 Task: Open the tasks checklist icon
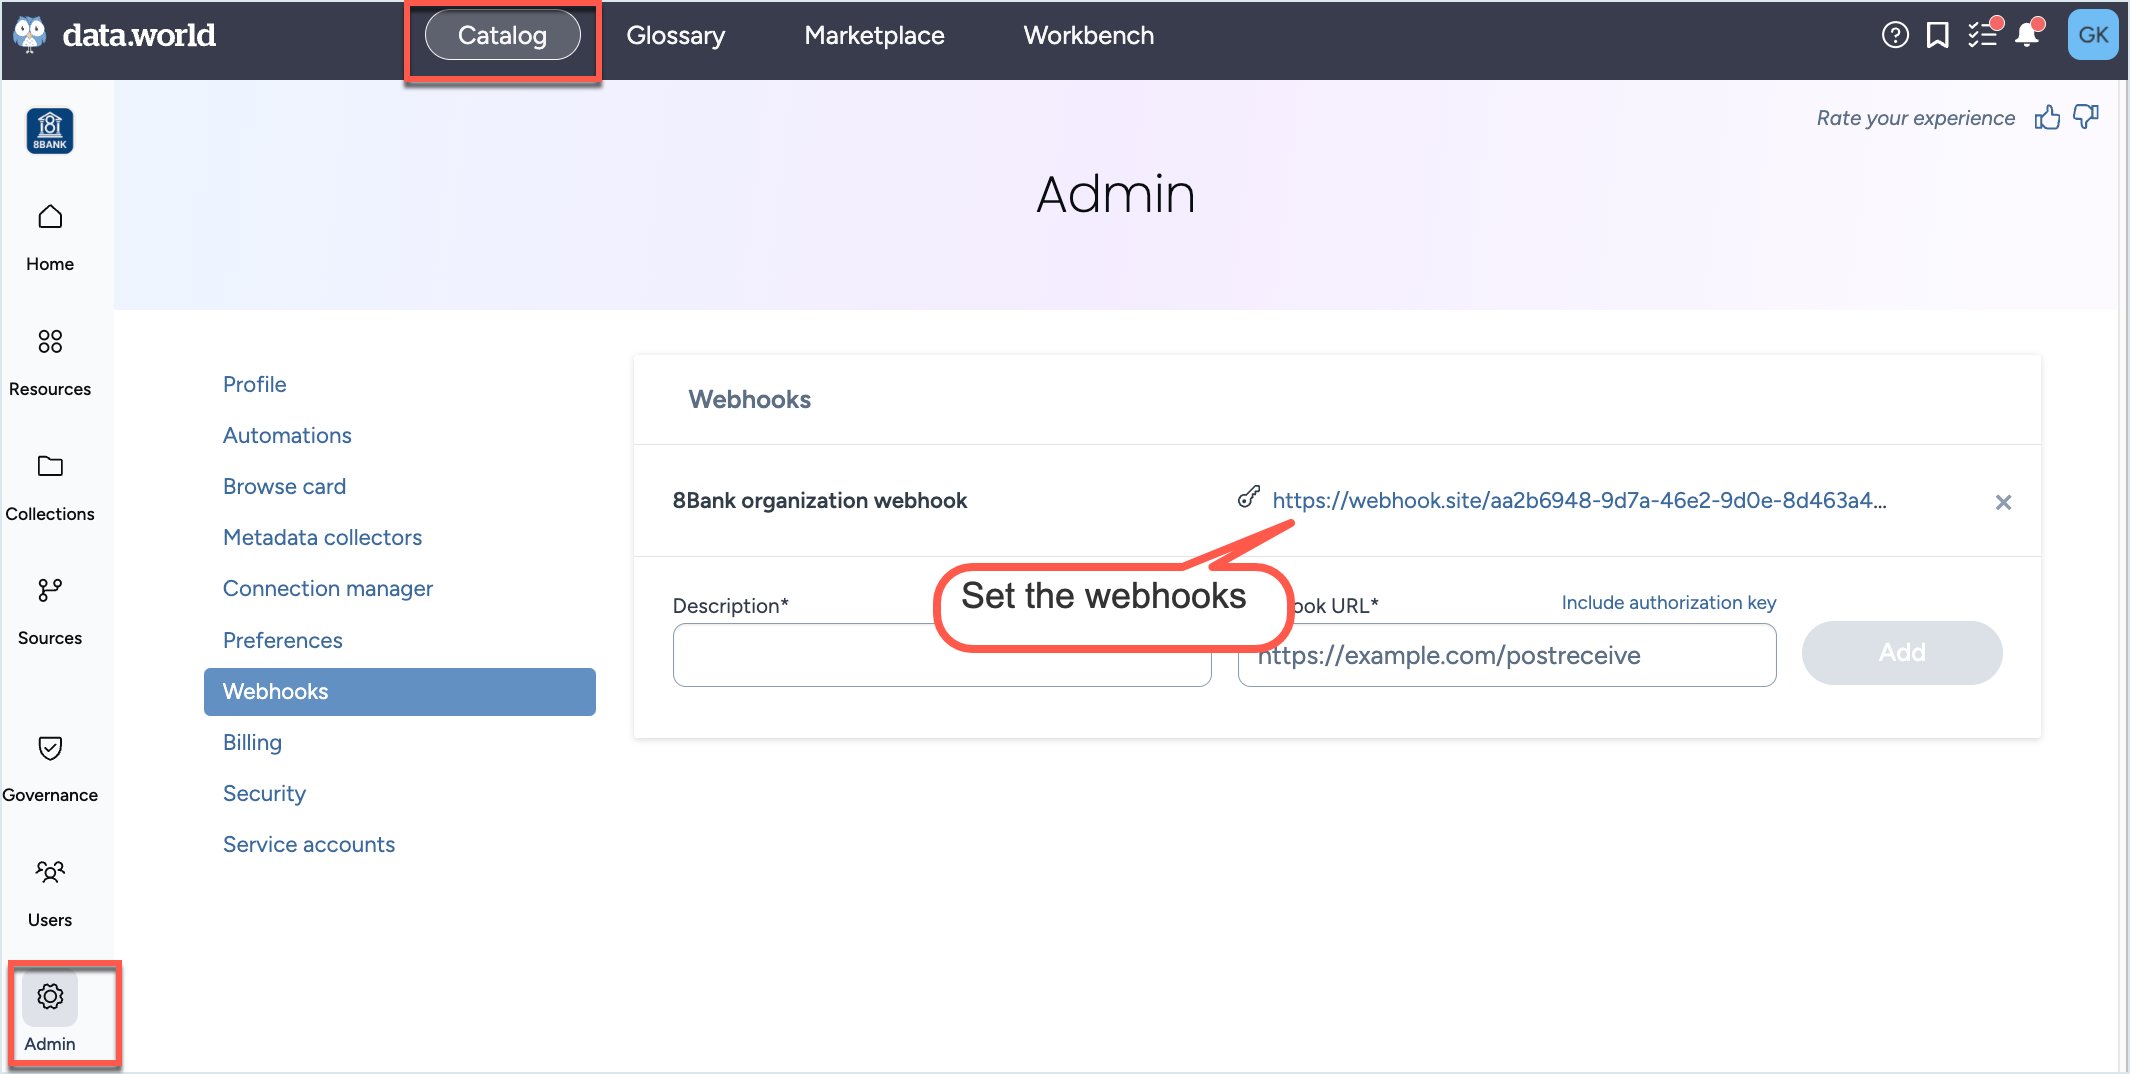pos(1982,36)
